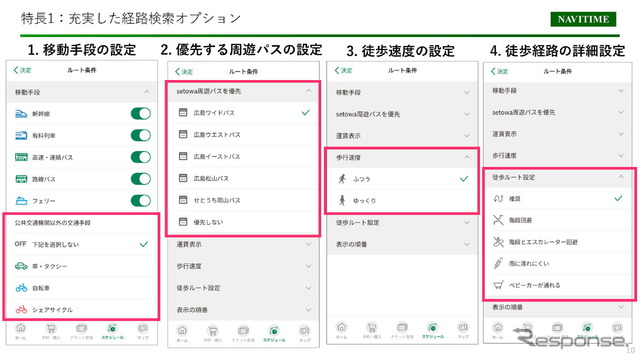Expand setowa周遊パスを優先 in panel 4
640x360 pixels.
click(x=558, y=112)
